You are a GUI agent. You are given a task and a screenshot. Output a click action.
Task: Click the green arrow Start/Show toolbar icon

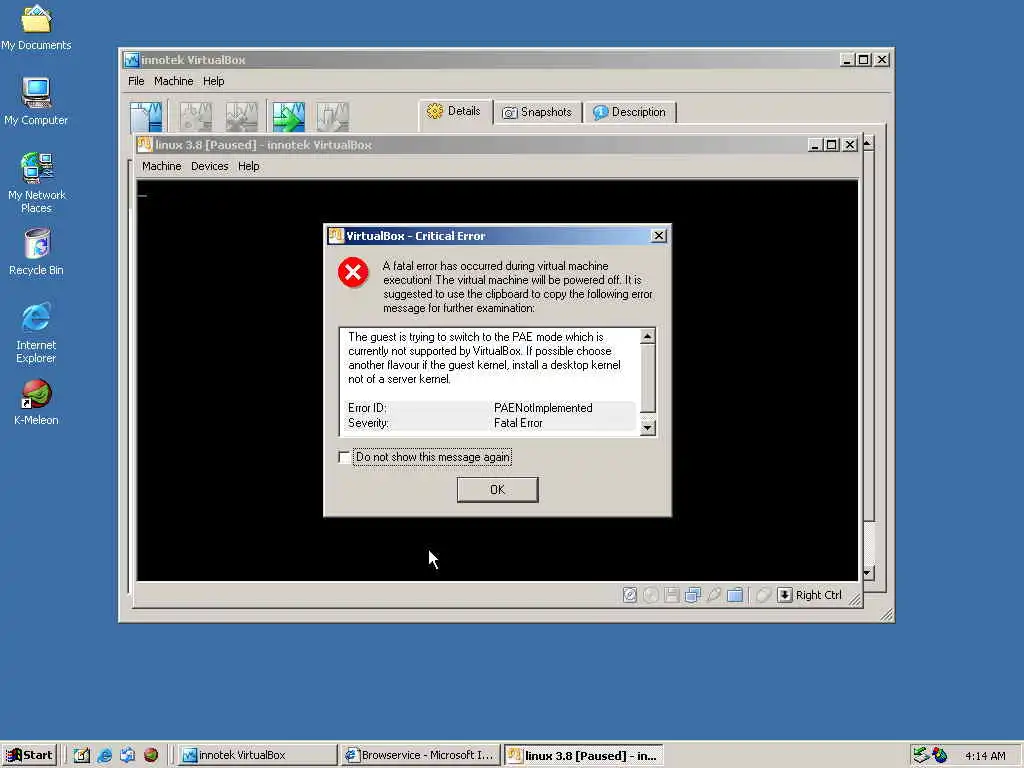tap(289, 117)
